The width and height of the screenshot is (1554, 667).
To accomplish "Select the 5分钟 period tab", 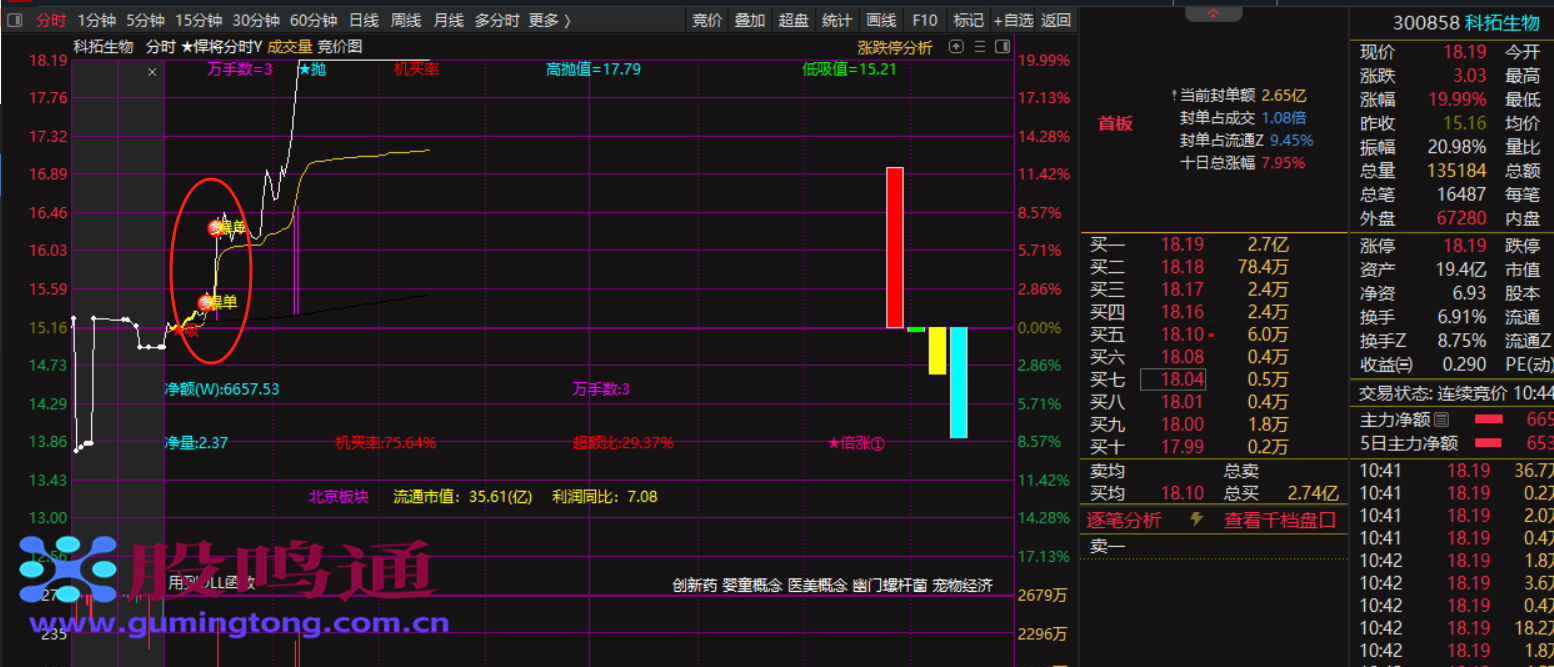I will 145,20.
